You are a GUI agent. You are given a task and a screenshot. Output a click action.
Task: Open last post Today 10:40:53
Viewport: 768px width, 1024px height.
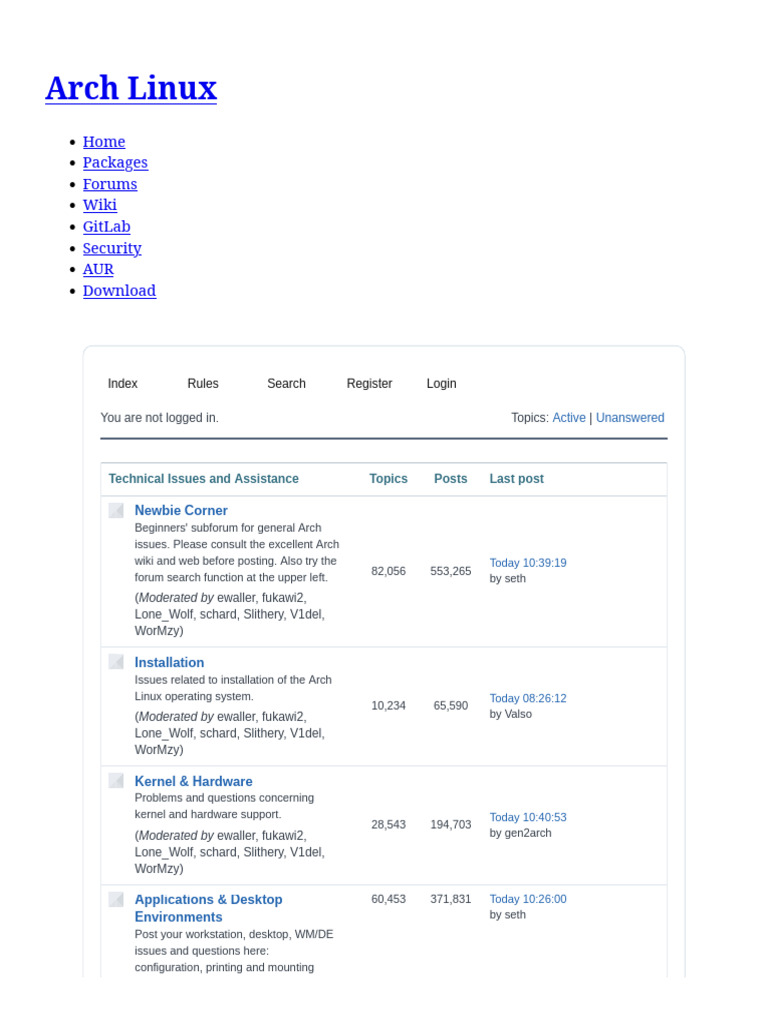pyautogui.click(x=528, y=817)
